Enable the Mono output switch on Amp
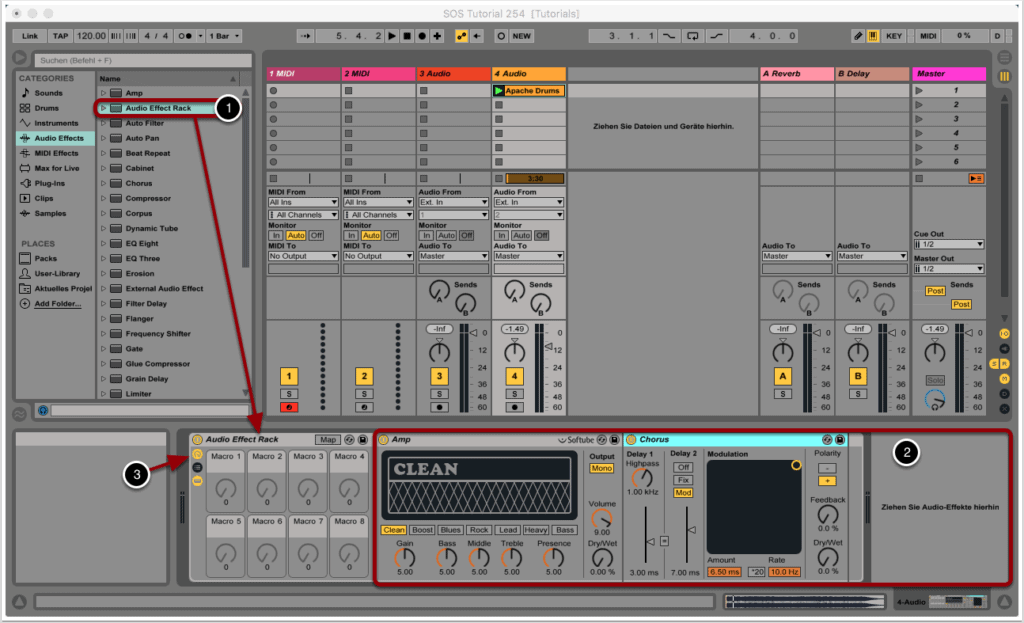Image resolution: width=1024 pixels, height=623 pixels. [x=601, y=468]
